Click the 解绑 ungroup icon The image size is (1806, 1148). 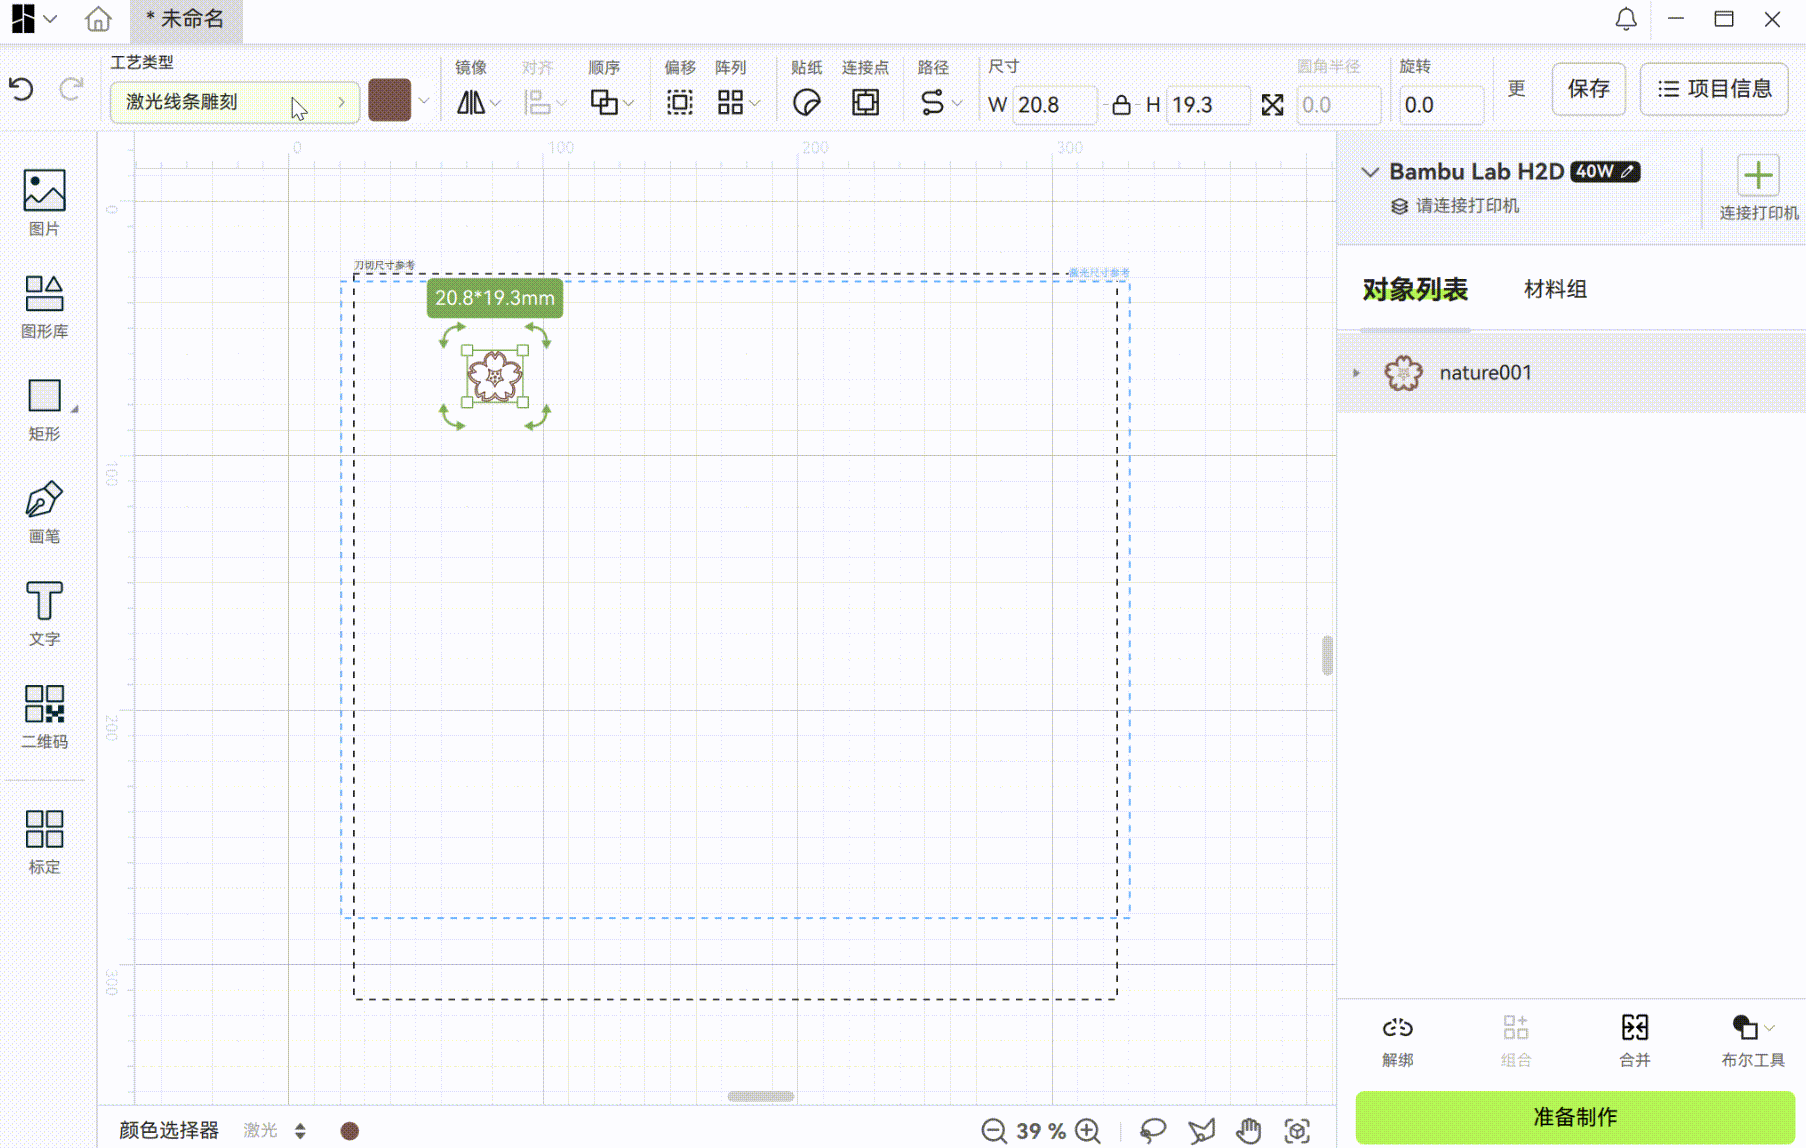1397,1039
